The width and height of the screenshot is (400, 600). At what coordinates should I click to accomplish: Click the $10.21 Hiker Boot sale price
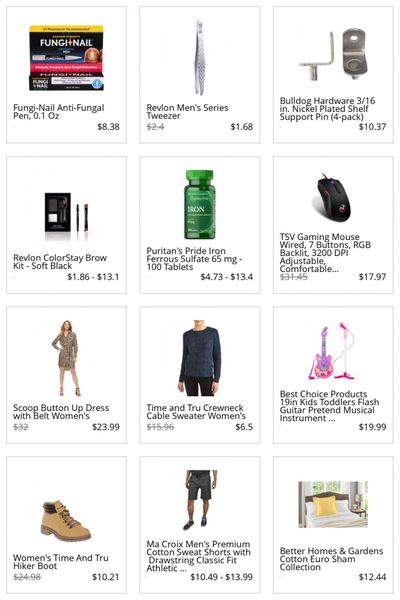pyautogui.click(x=106, y=577)
